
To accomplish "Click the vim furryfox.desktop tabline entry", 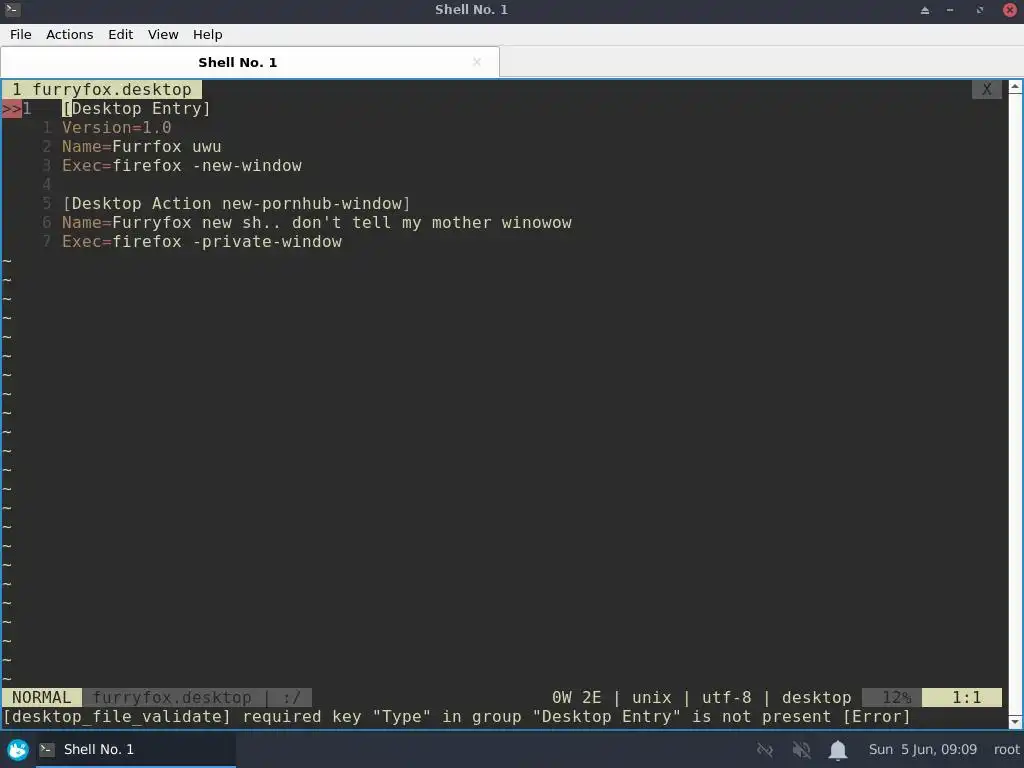I will (x=102, y=89).
